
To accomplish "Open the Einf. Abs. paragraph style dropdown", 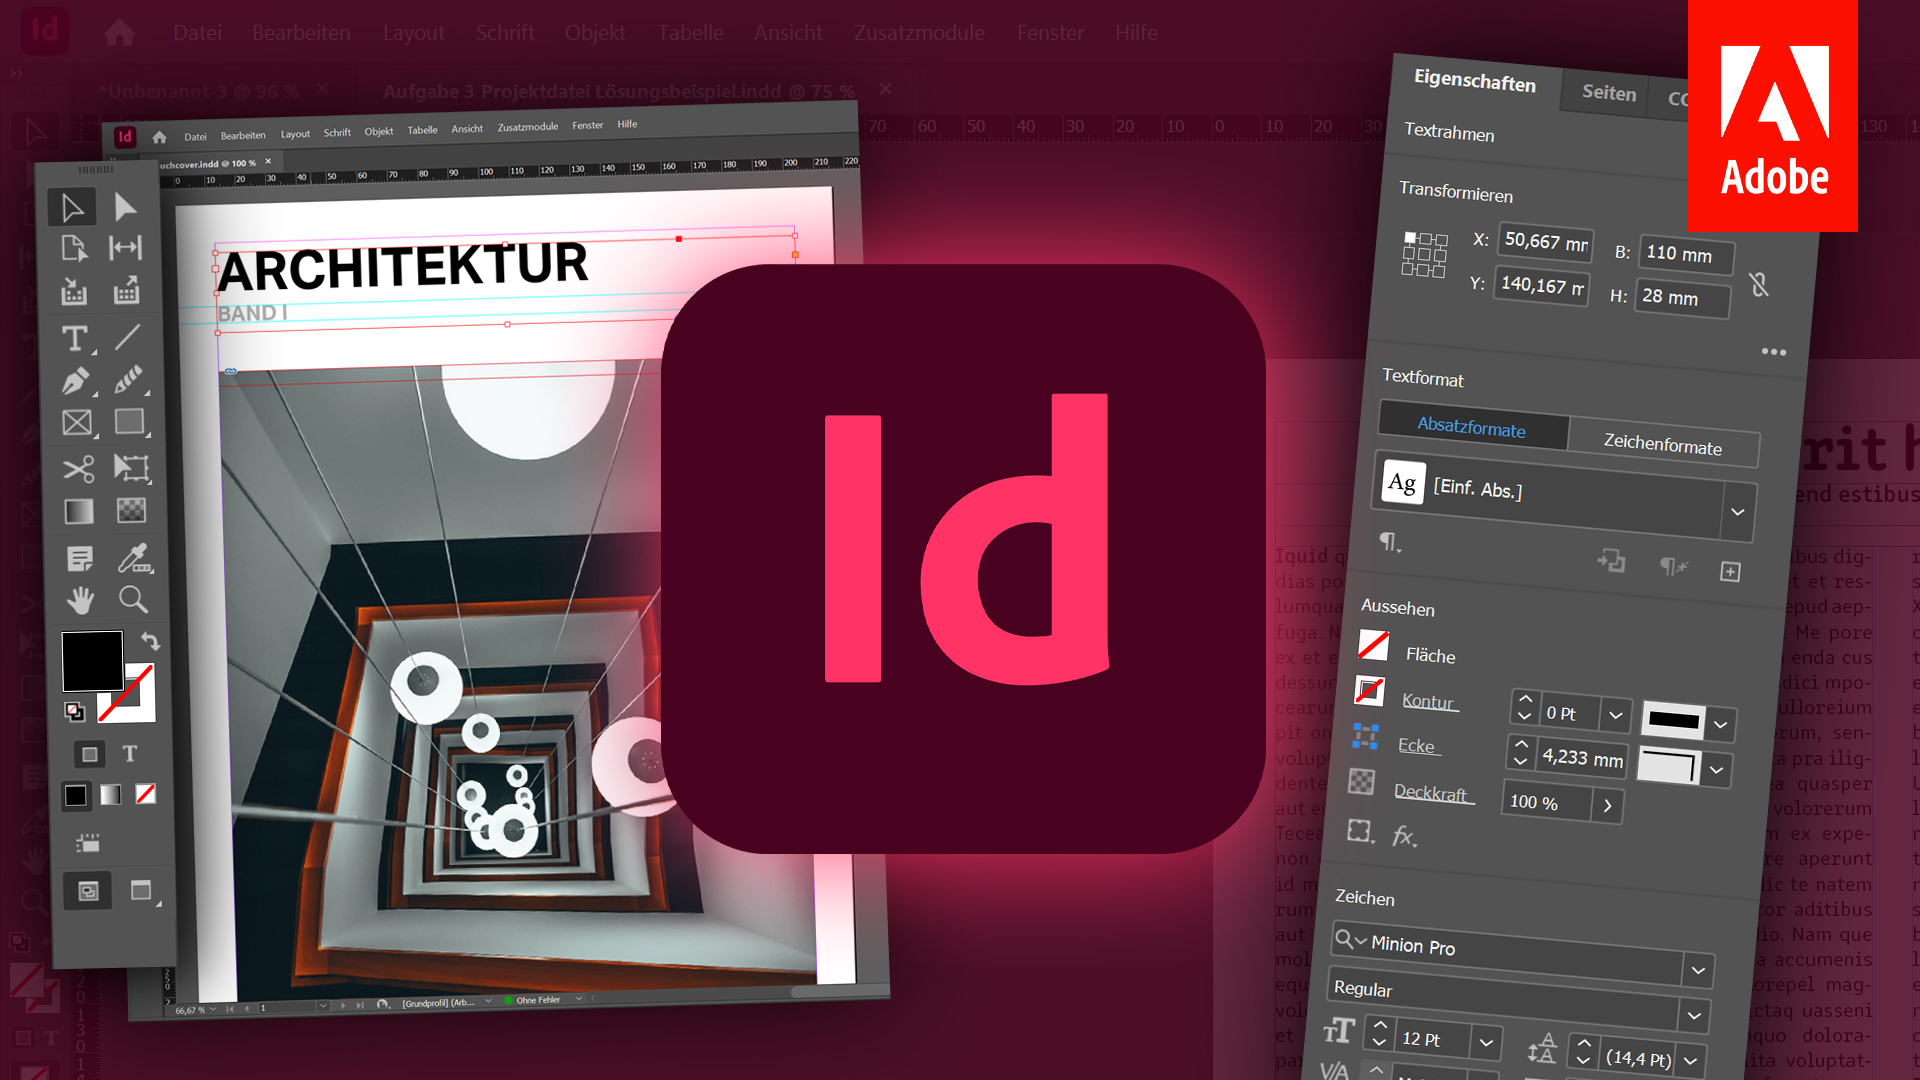I will click(1738, 512).
